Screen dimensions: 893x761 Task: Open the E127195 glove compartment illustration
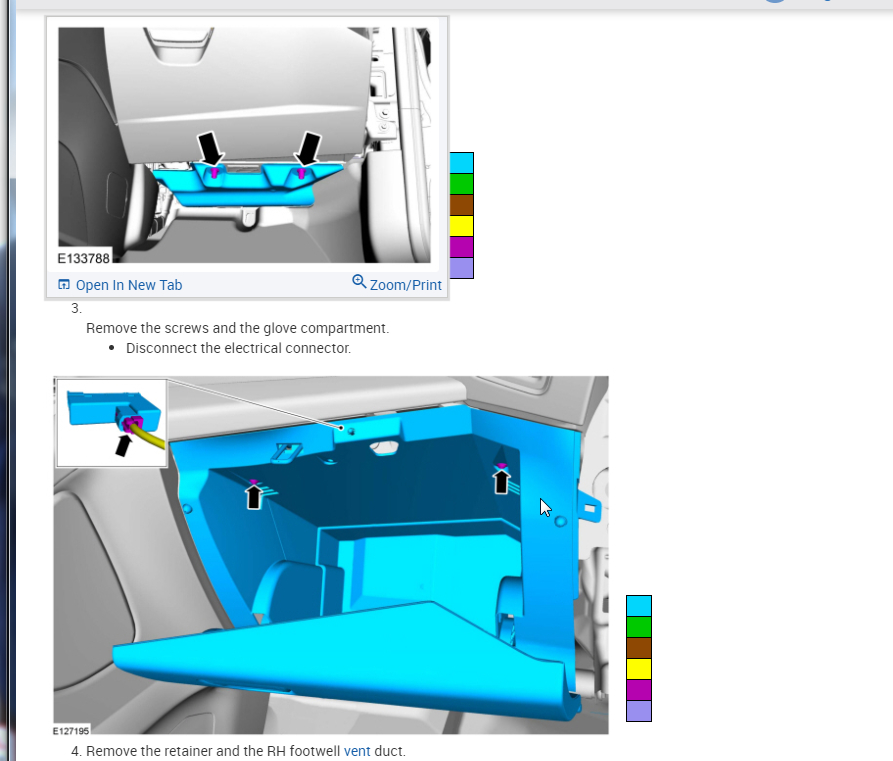point(331,555)
